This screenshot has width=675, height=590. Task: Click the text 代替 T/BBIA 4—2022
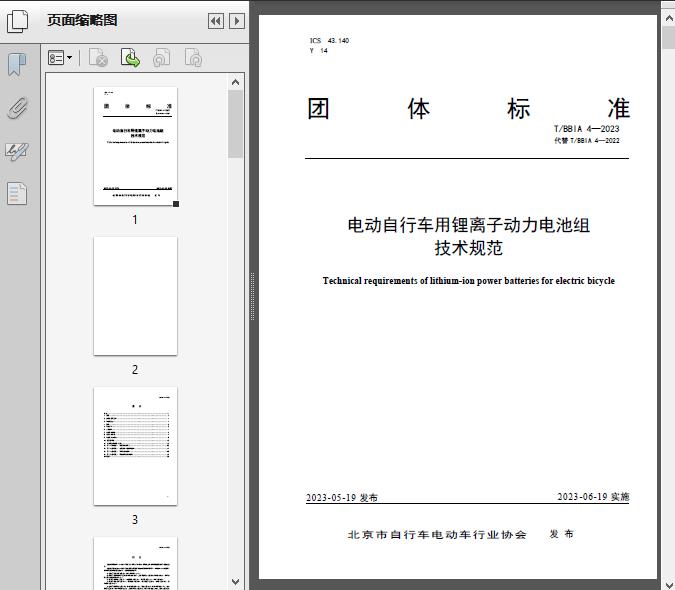(587, 140)
